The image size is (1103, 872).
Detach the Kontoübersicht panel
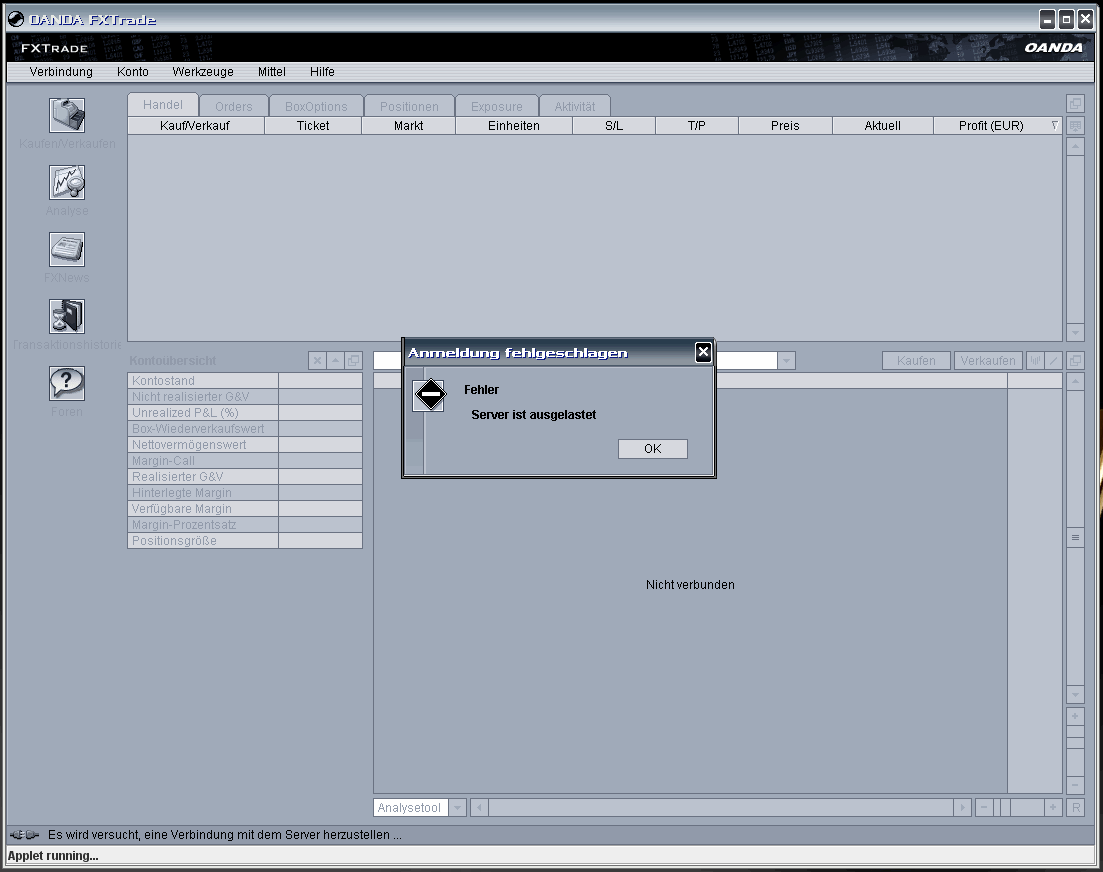coord(354,361)
